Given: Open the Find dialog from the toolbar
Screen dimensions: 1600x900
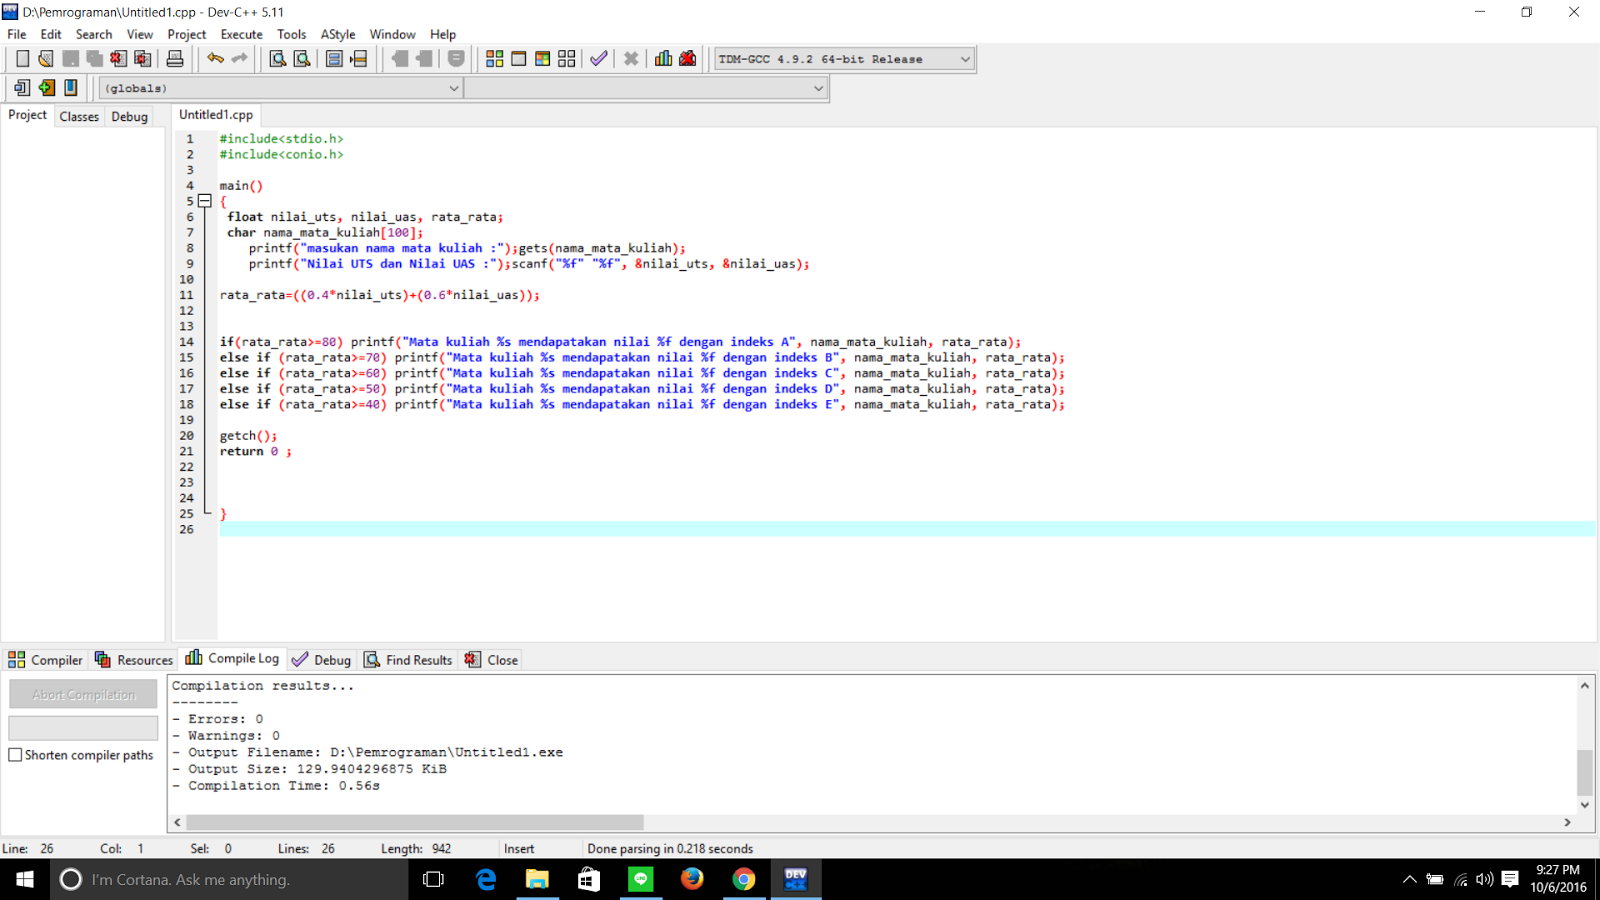Looking at the screenshot, I should pyautogui.click(x=275, y=58).
